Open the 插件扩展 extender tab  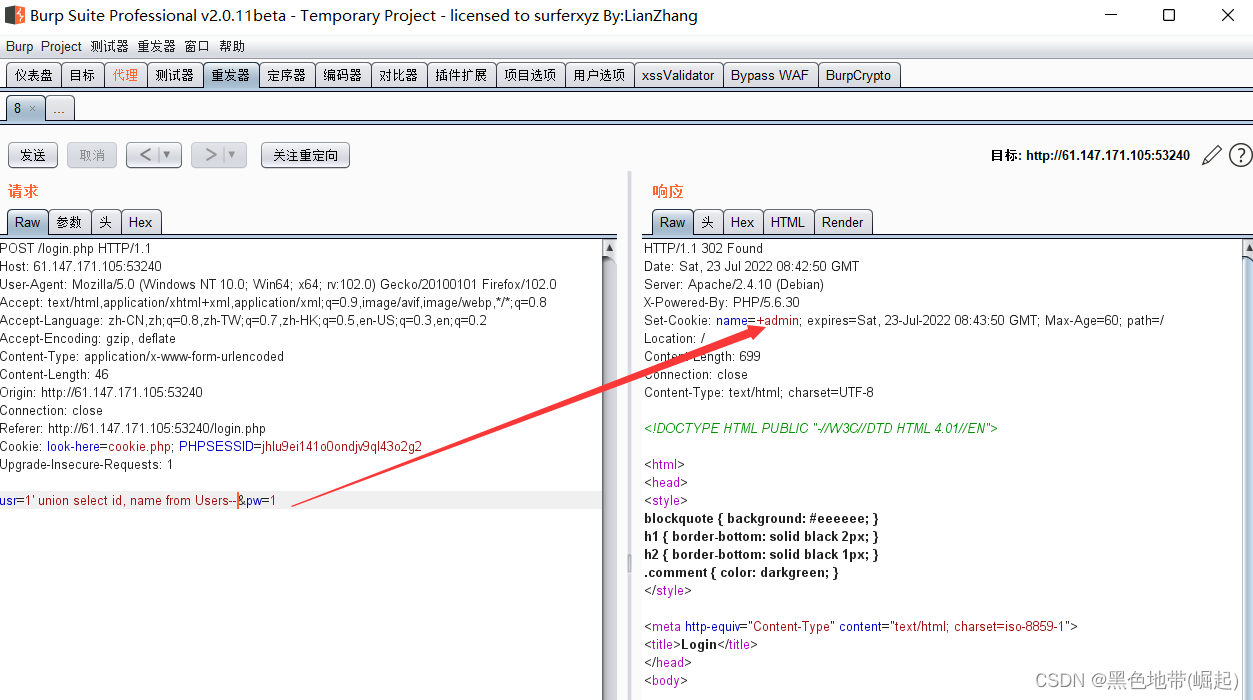click(461, 75)
